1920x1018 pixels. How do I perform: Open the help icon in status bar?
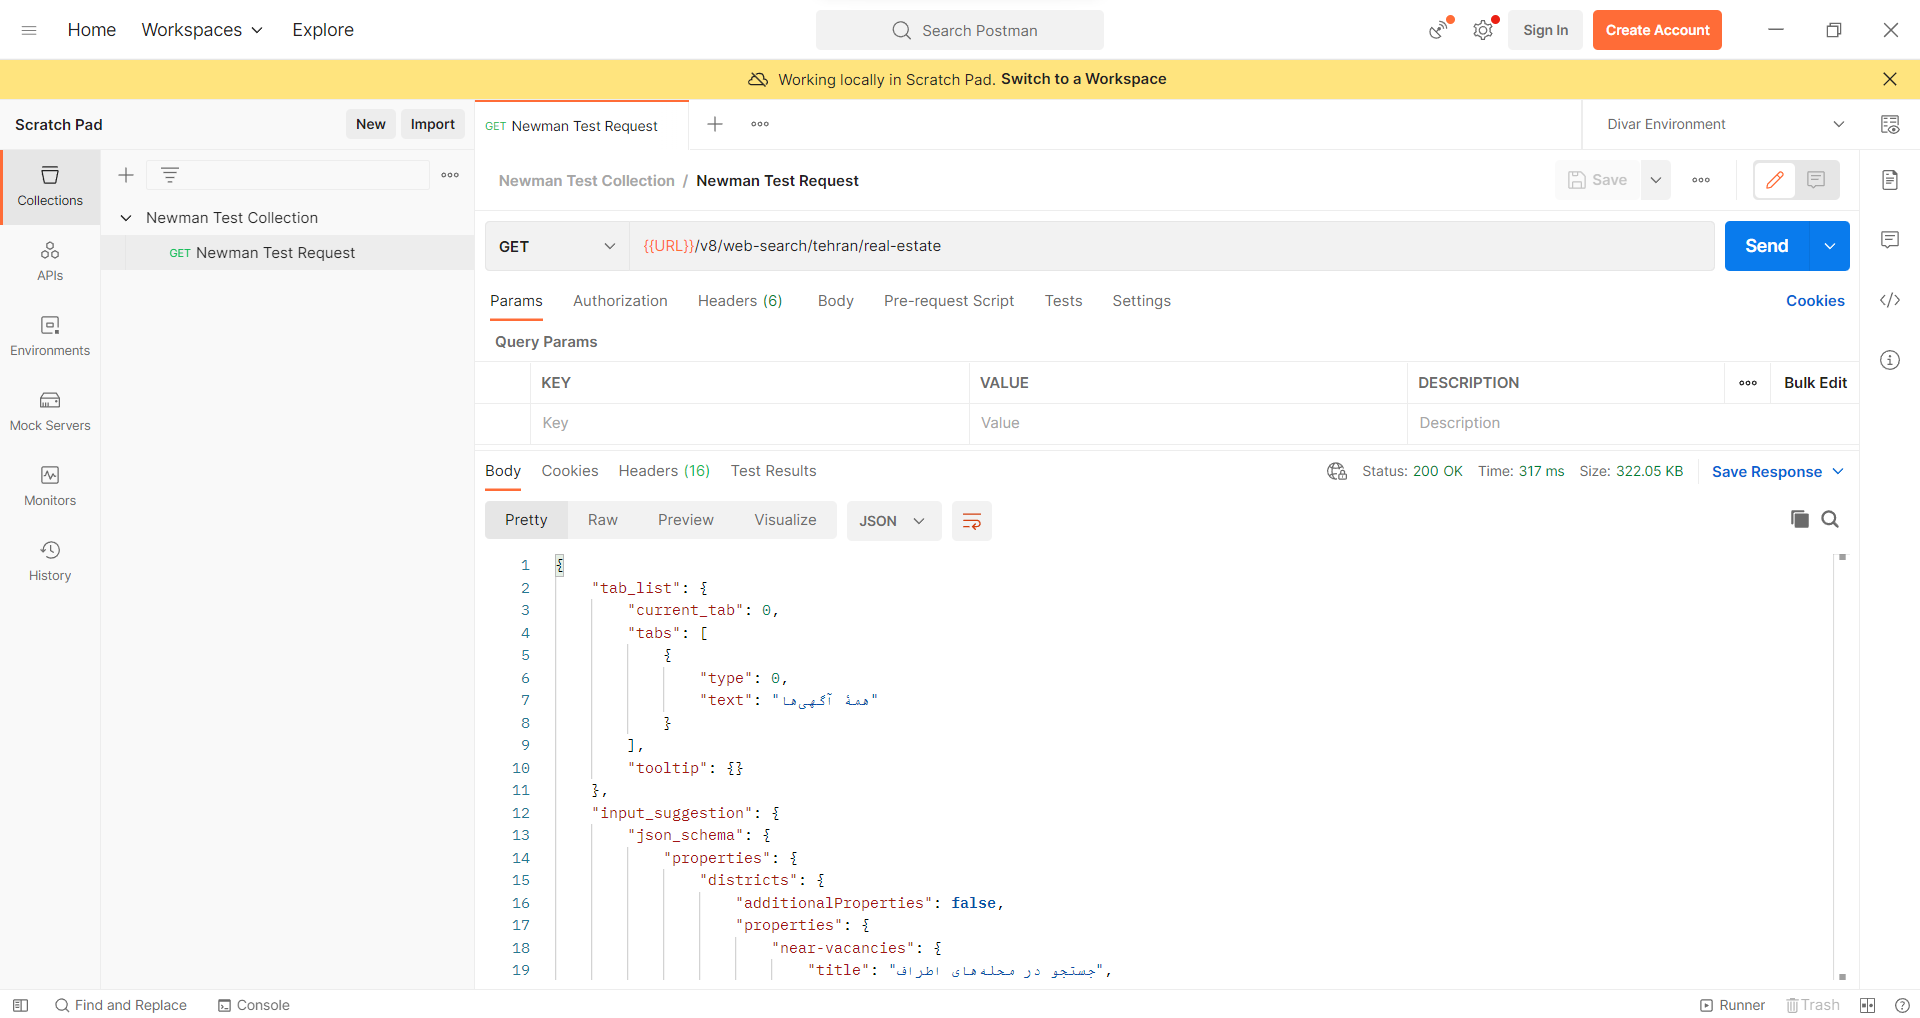click(1902, 1005)
